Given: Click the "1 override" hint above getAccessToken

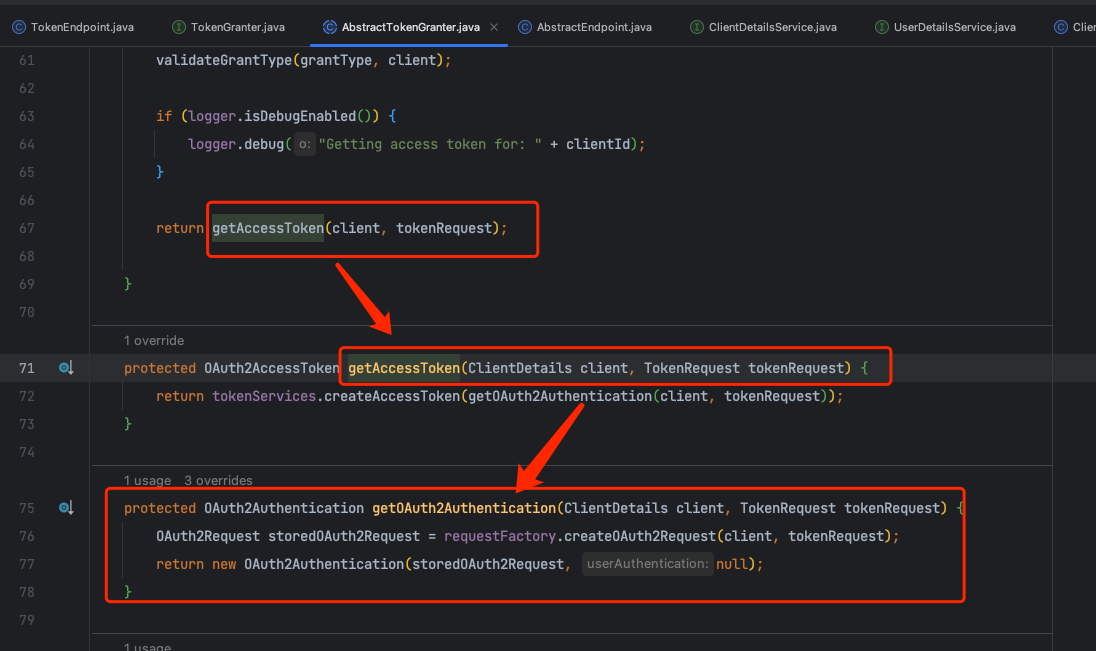Looking at the screenshot, I should pos(154,341).
